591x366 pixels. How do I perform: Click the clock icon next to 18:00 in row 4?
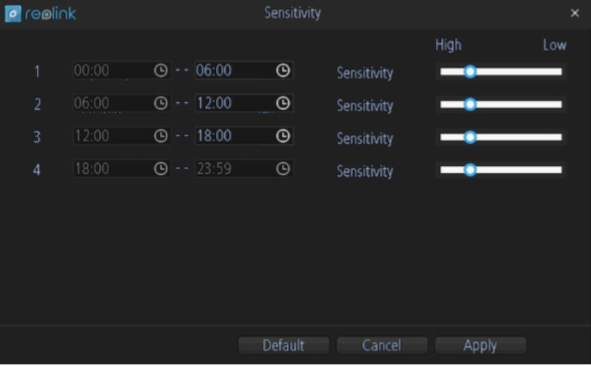(x=161, y=169)
